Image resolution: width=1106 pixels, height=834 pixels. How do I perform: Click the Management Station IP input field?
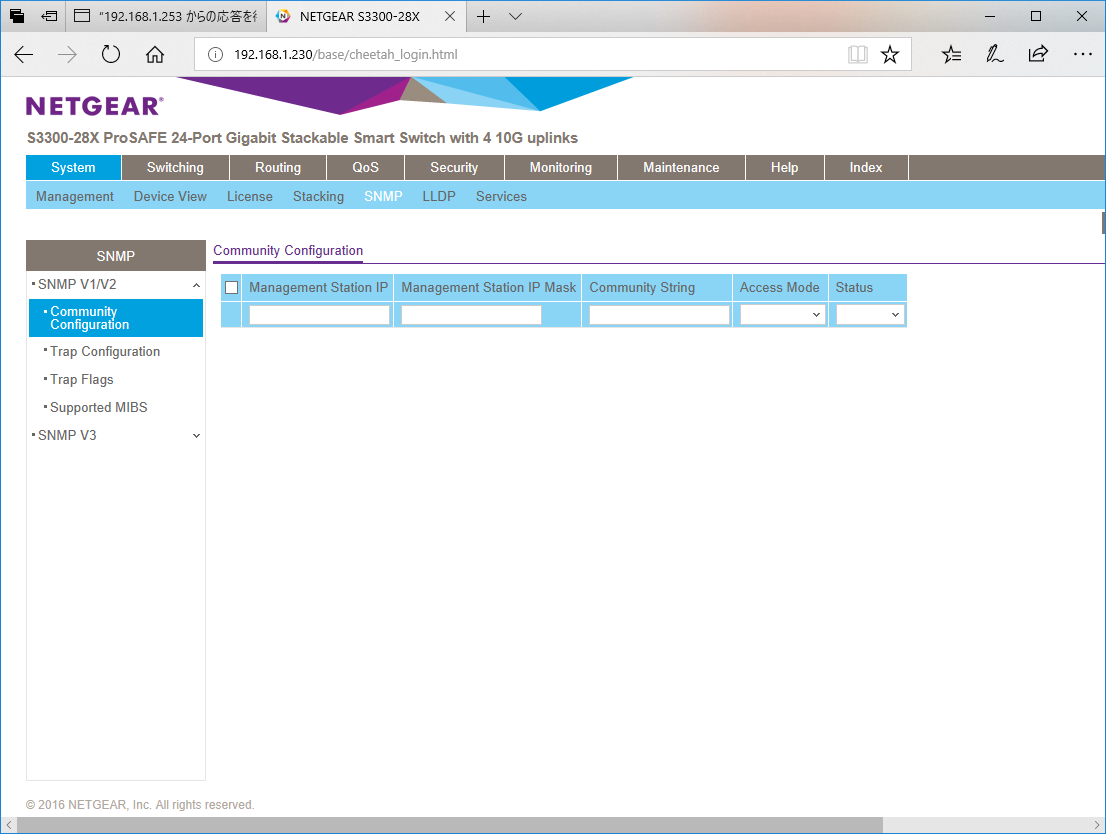point(320,315)
